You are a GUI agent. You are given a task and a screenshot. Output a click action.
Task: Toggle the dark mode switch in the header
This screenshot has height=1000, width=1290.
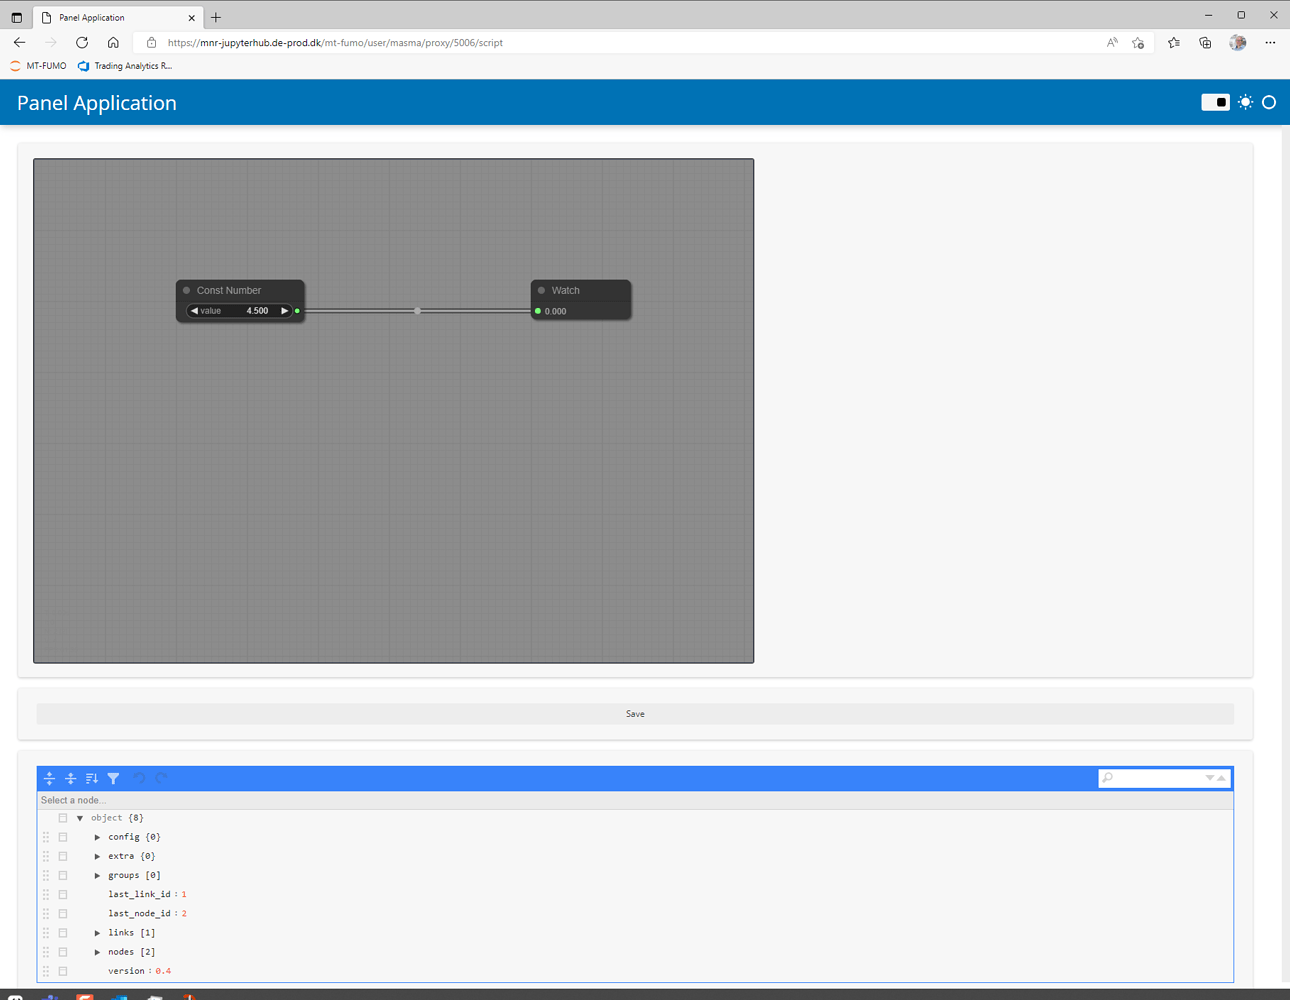(x=1214, y=102)
